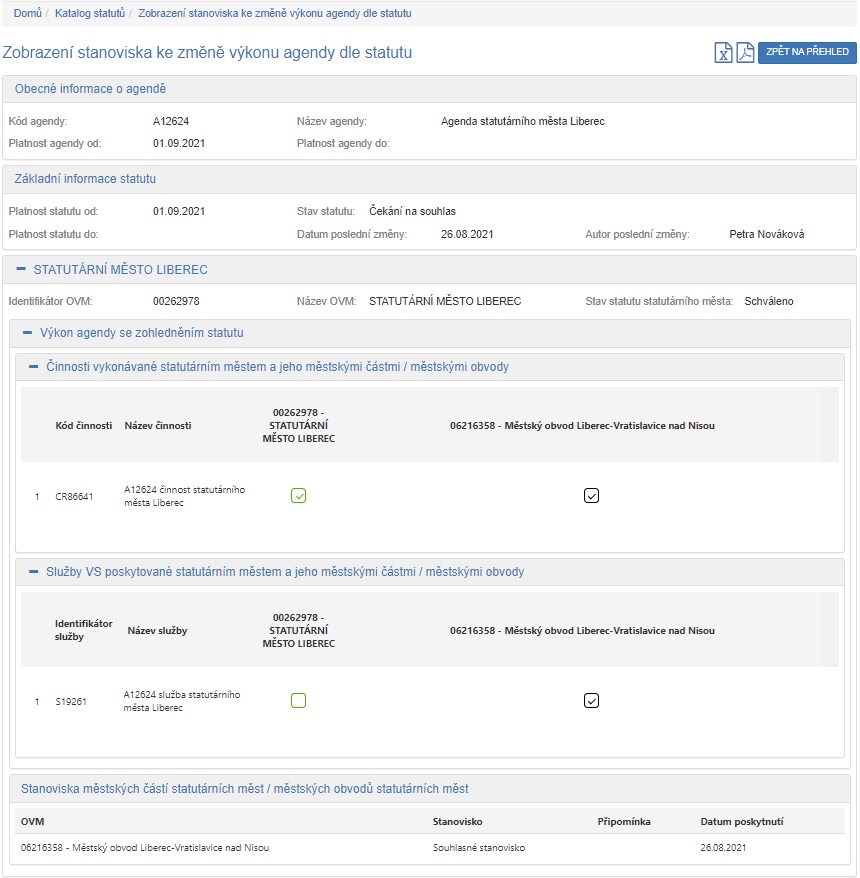Enable Statutární město checkbox for služba S19261
Viewport: 860px width, 878px height.
pos(298,701)
